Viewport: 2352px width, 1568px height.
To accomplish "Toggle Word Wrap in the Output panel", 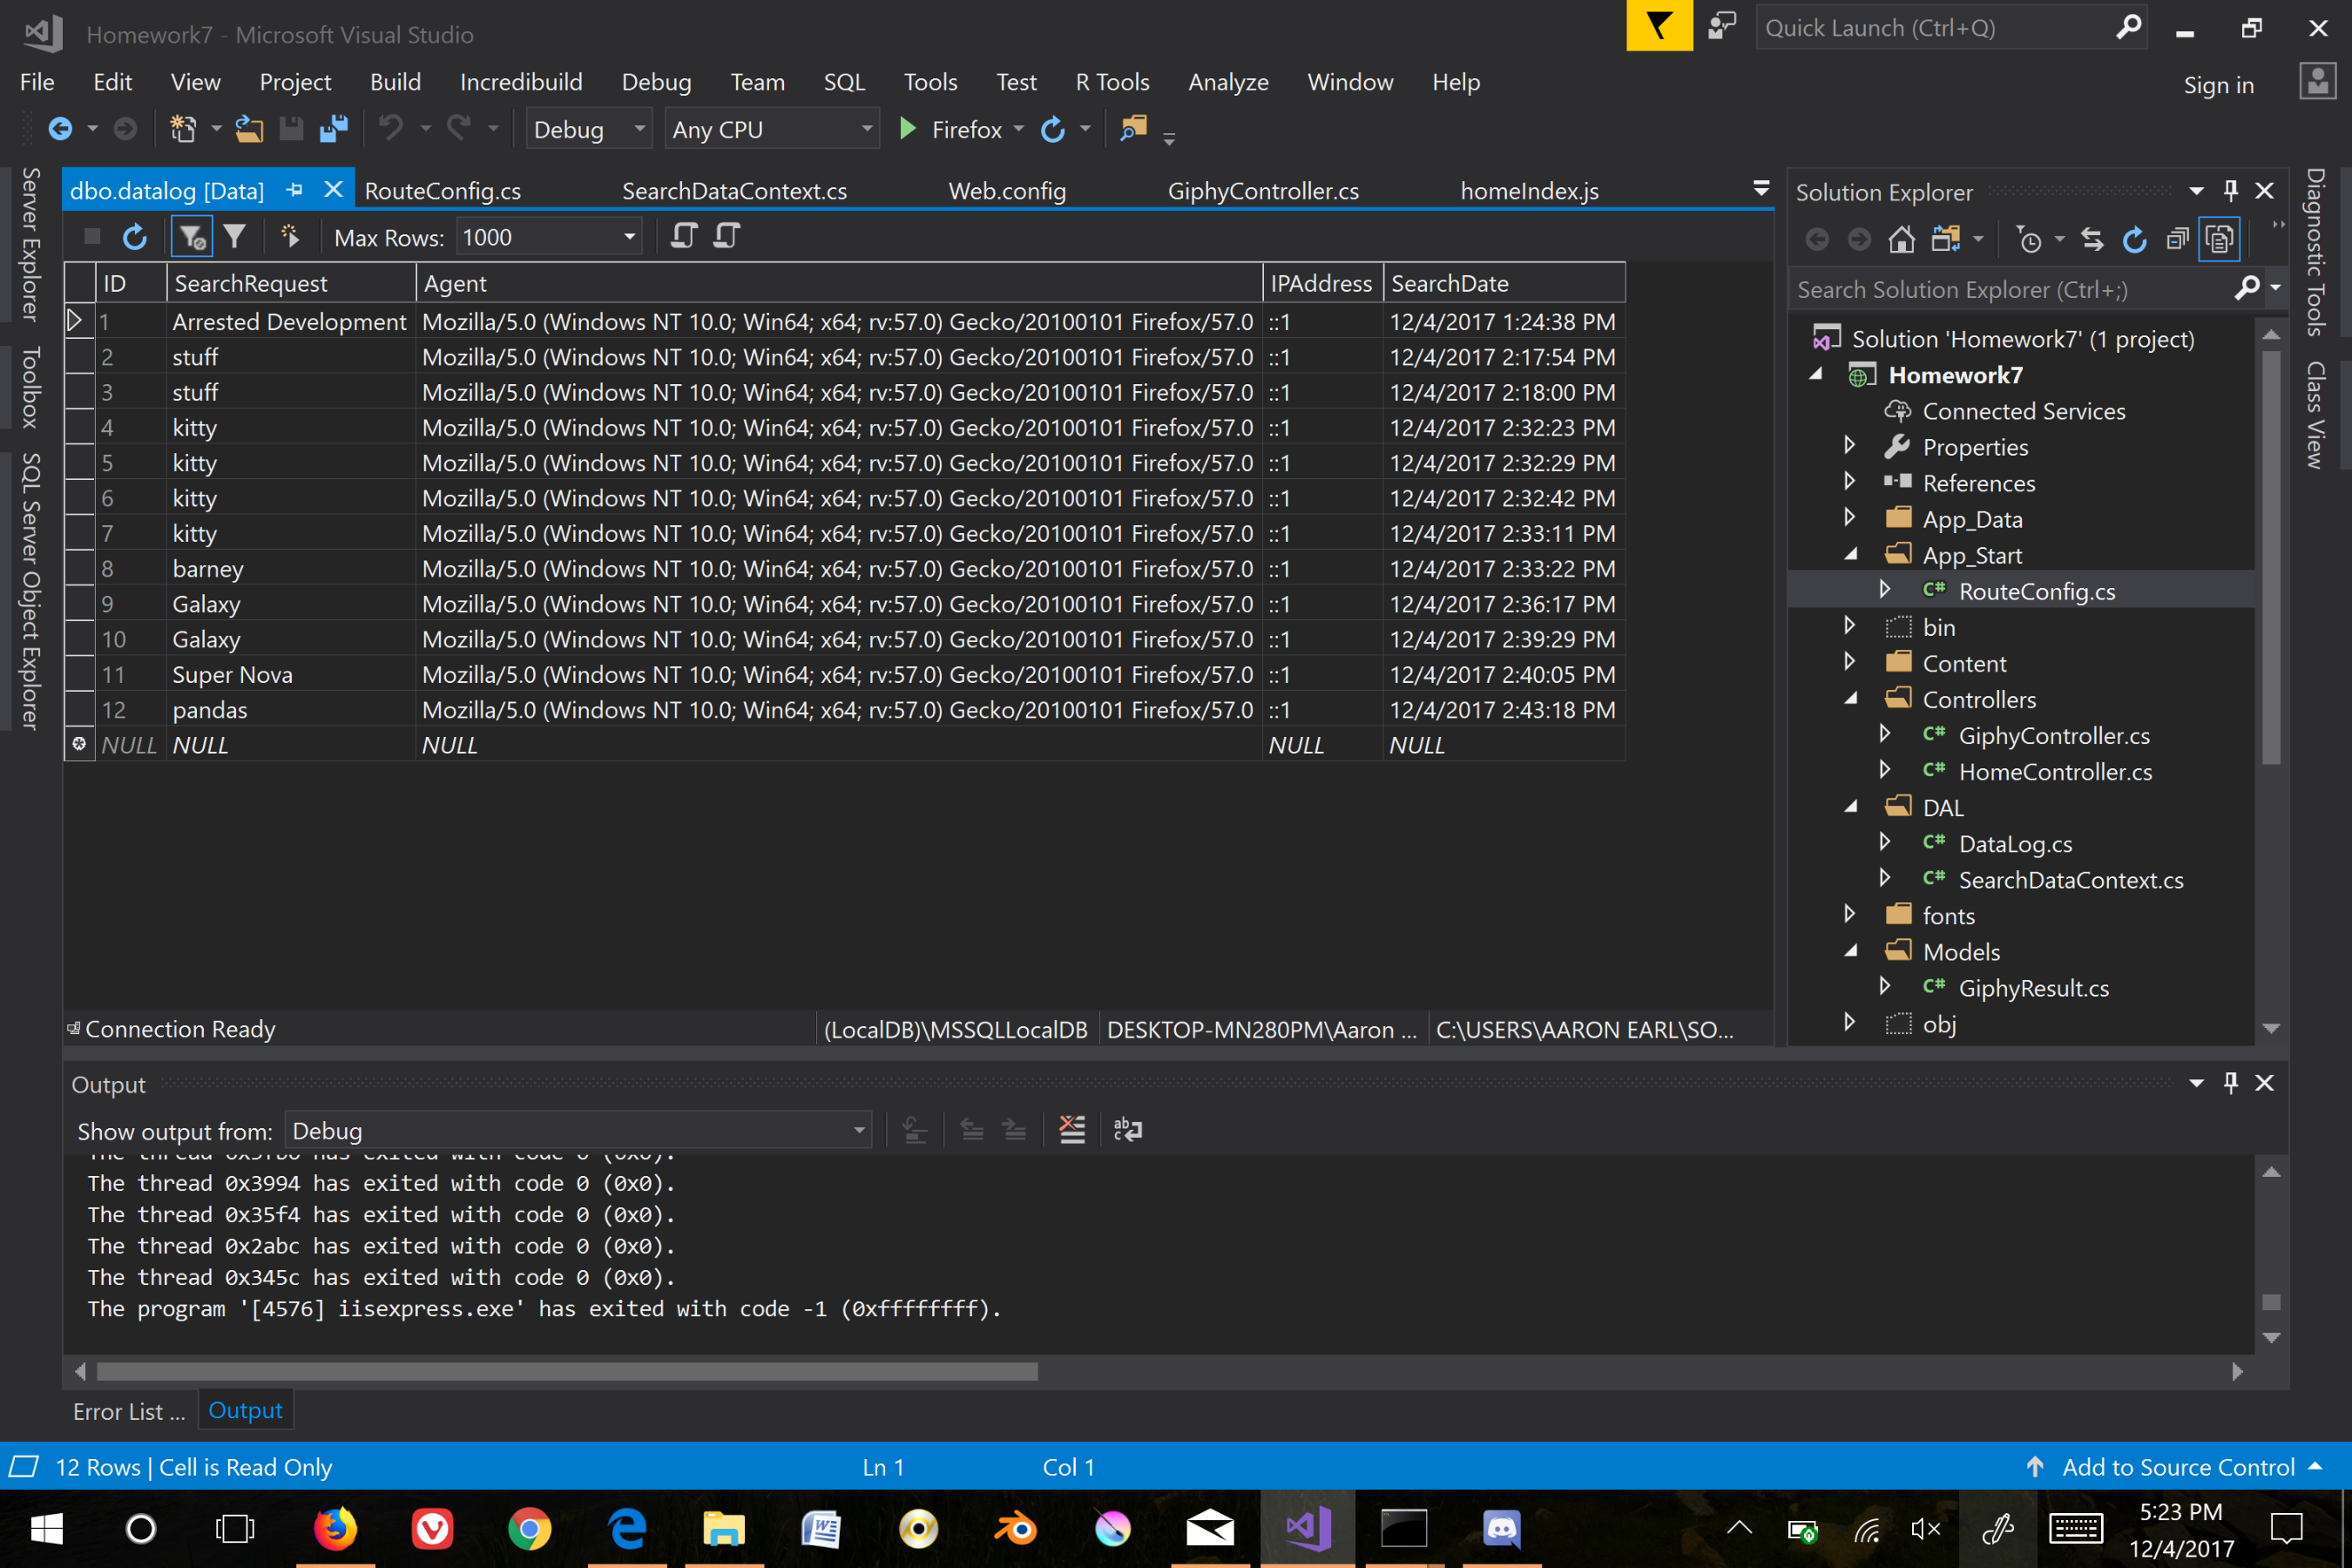I will coord(1127,1130).
